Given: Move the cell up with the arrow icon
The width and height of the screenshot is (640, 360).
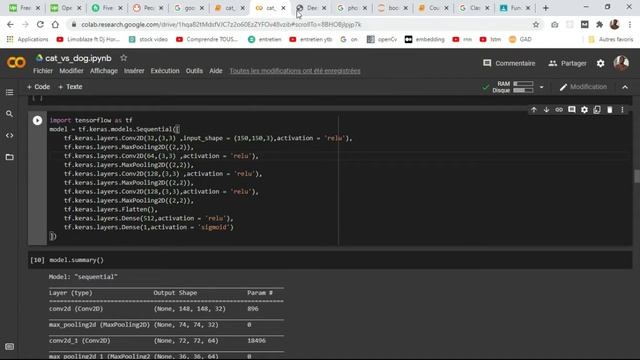Looking at the screenshot, I should (534, 110).
